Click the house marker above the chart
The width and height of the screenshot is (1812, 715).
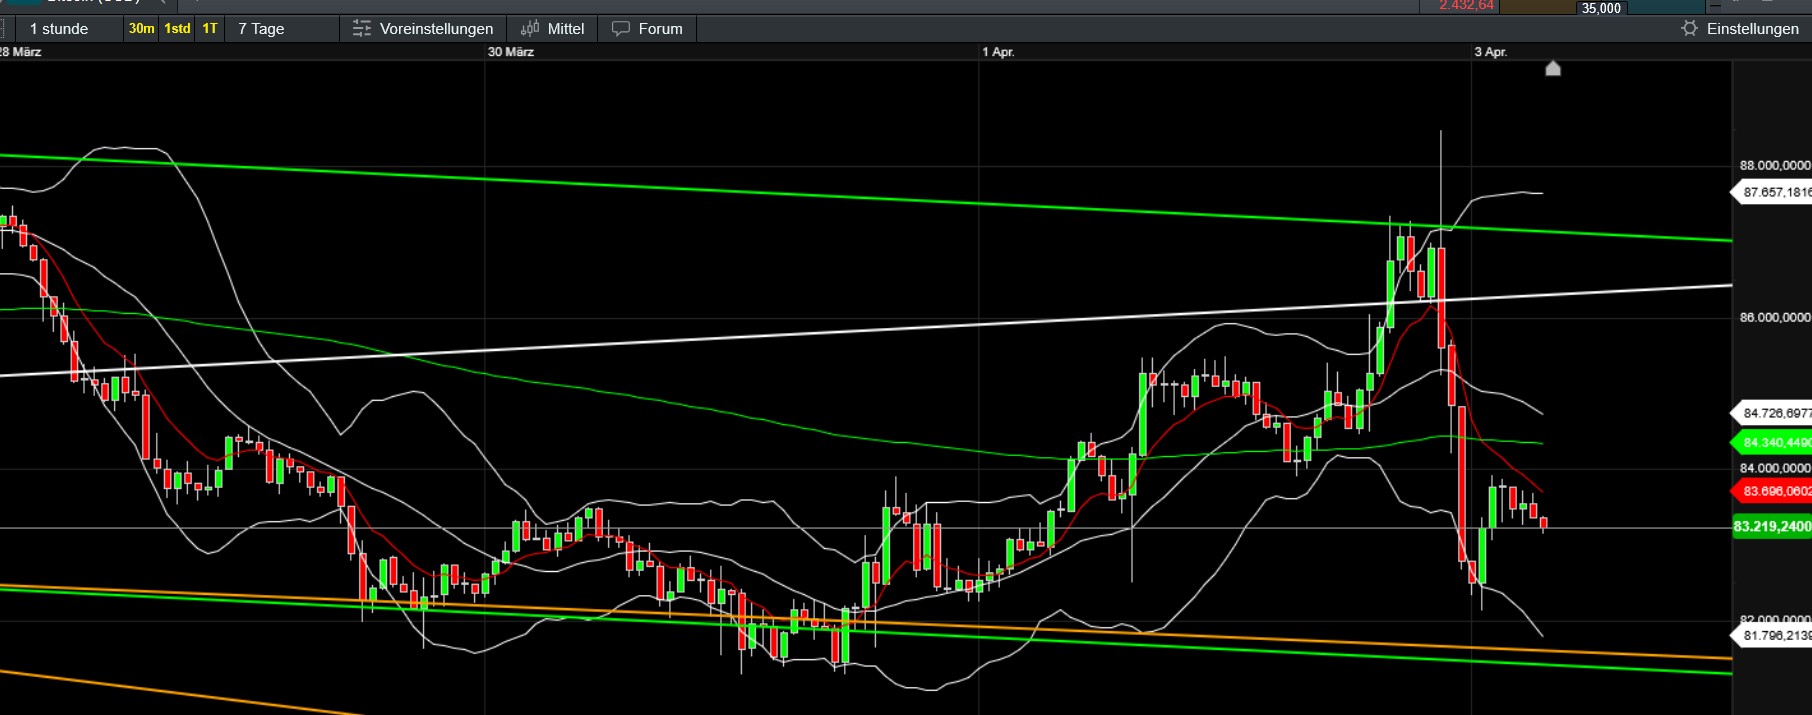click(x=1553, y=68)
